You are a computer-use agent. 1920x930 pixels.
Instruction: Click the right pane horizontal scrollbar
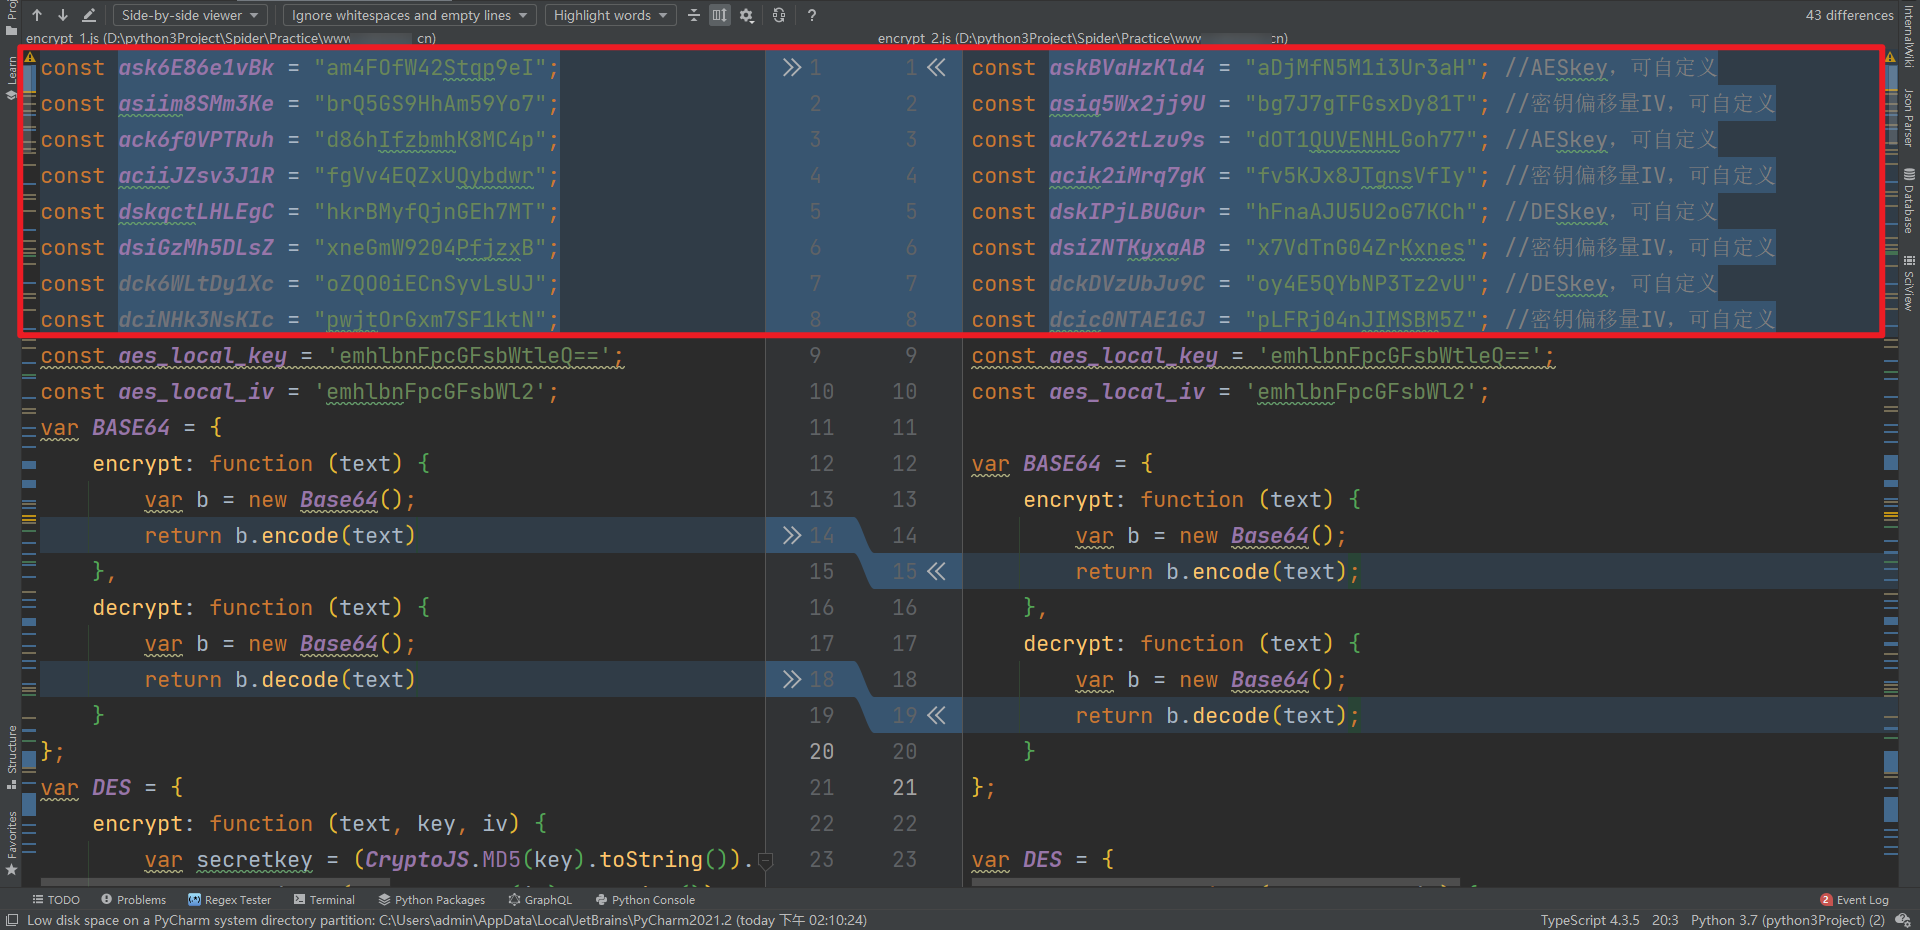[x=1216, y=883]
